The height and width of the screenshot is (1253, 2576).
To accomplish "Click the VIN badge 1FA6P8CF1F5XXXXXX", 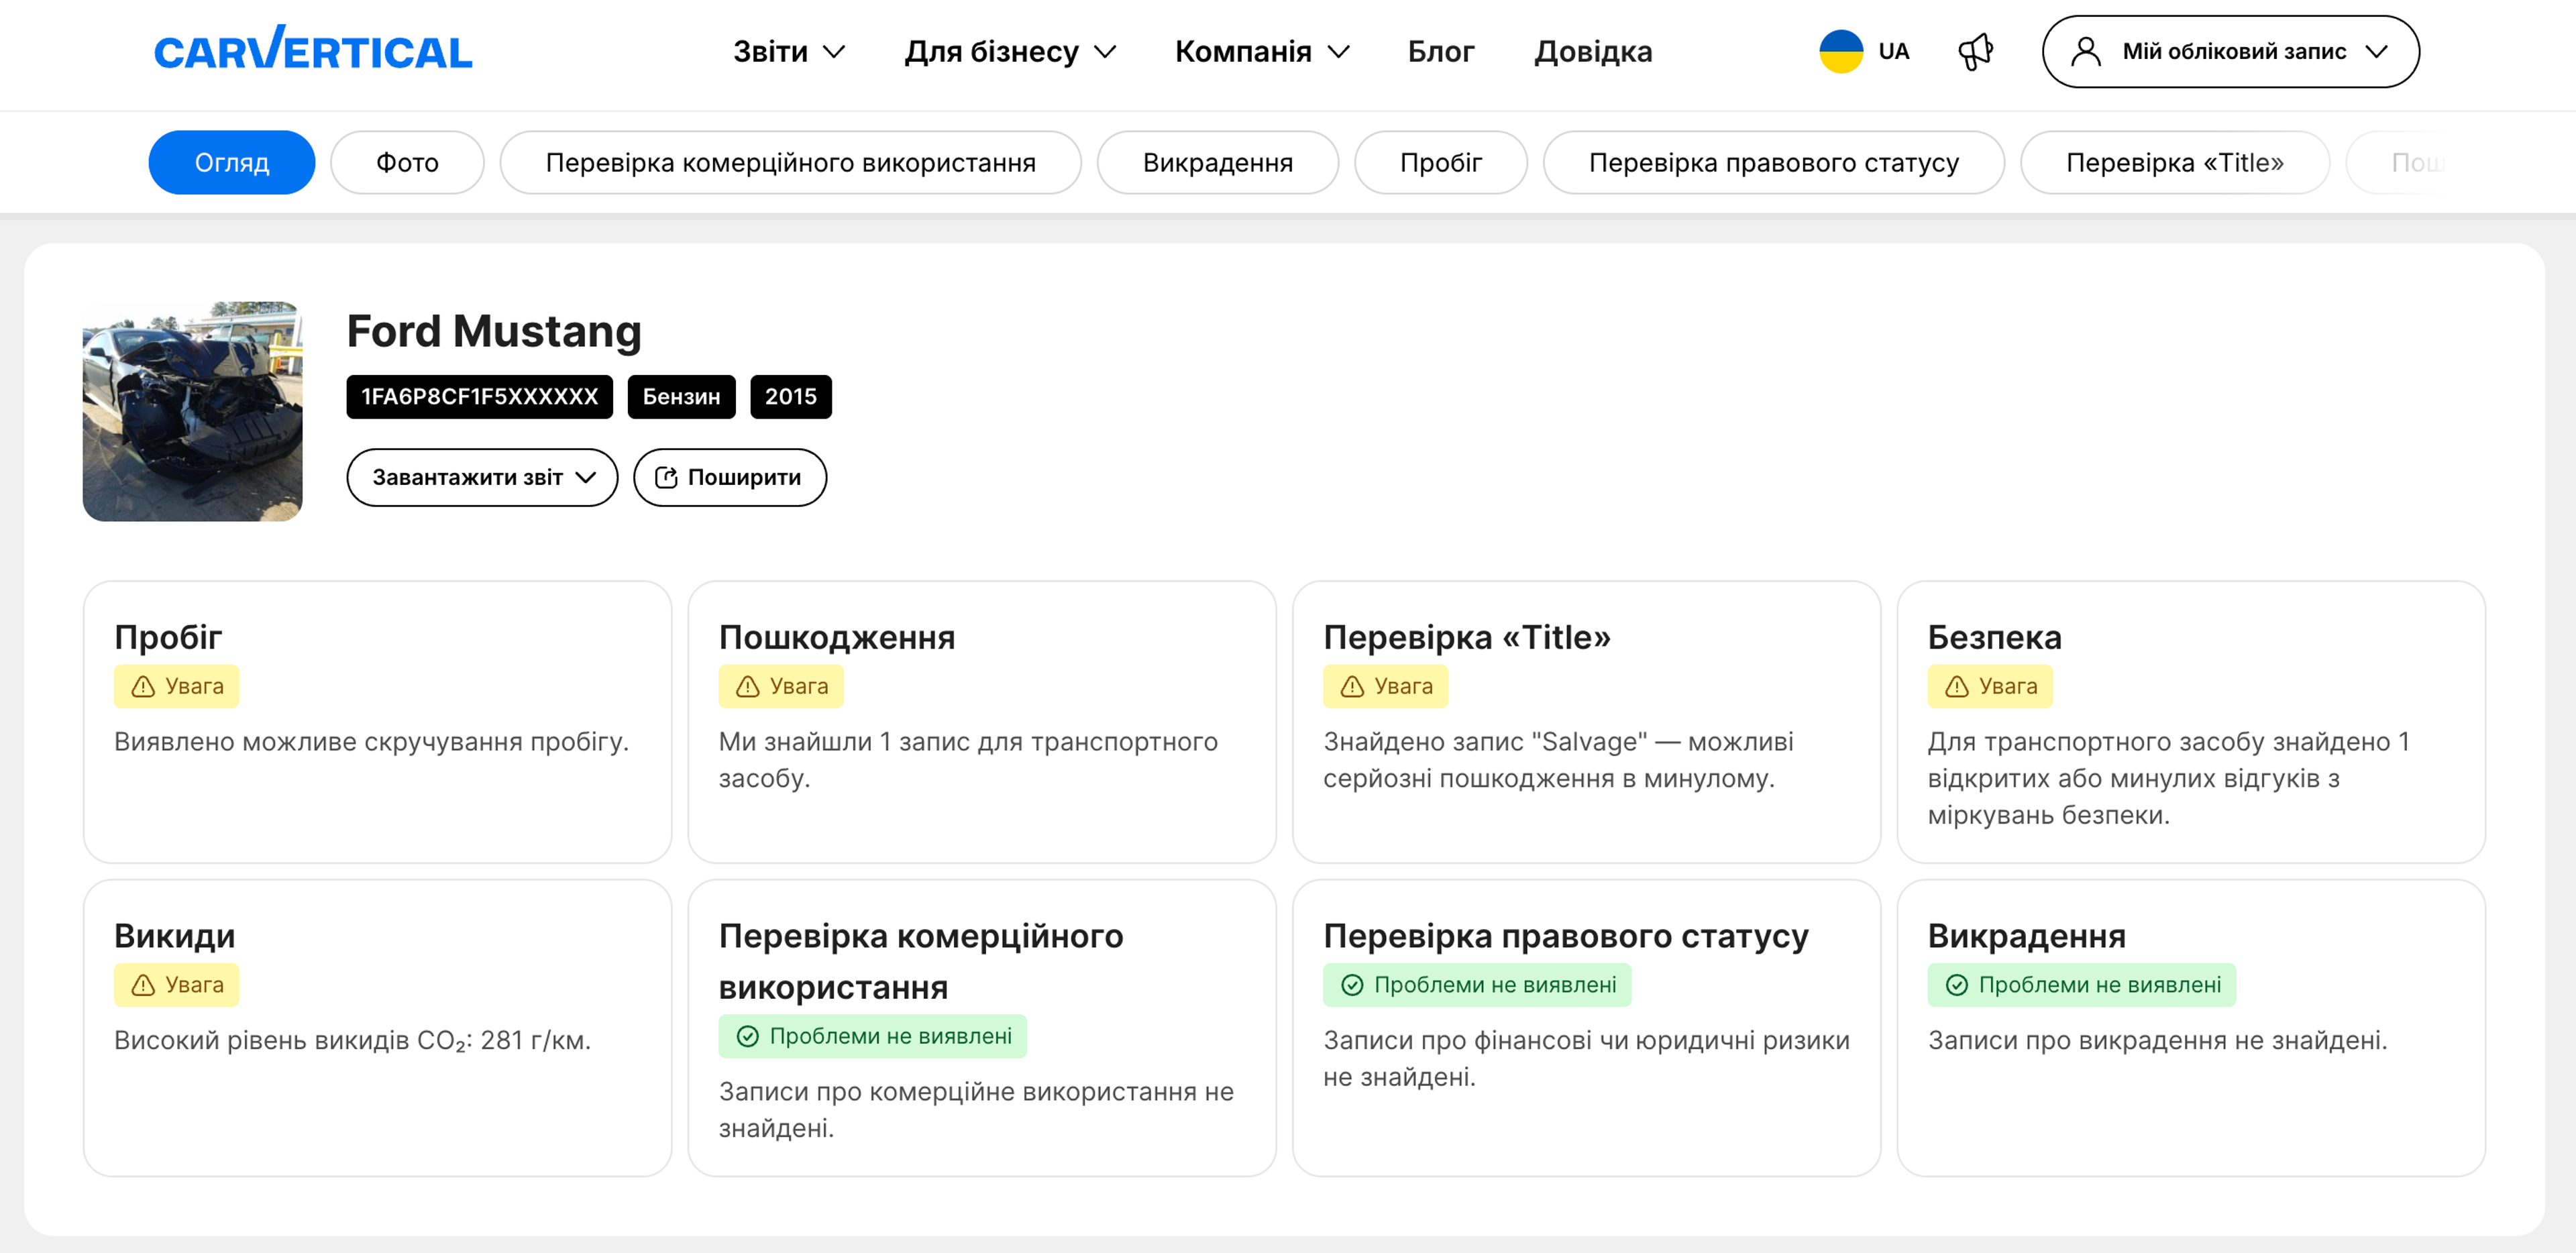I will tap(480, 397).
